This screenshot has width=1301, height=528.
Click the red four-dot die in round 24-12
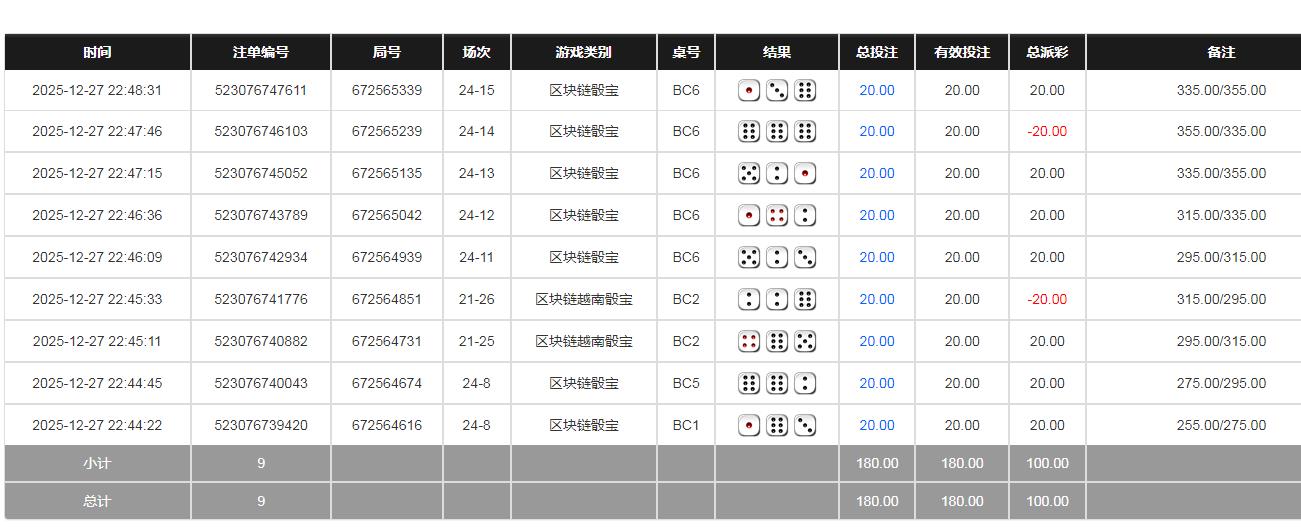click(x=777, y=216)
